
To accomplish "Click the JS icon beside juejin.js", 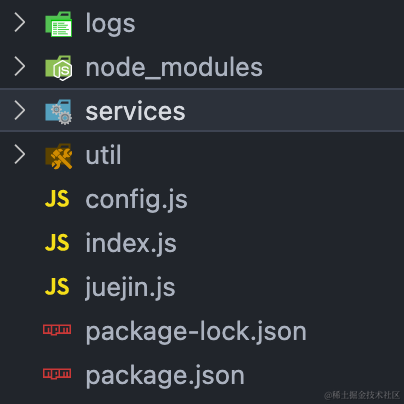I will pos(57,287).
